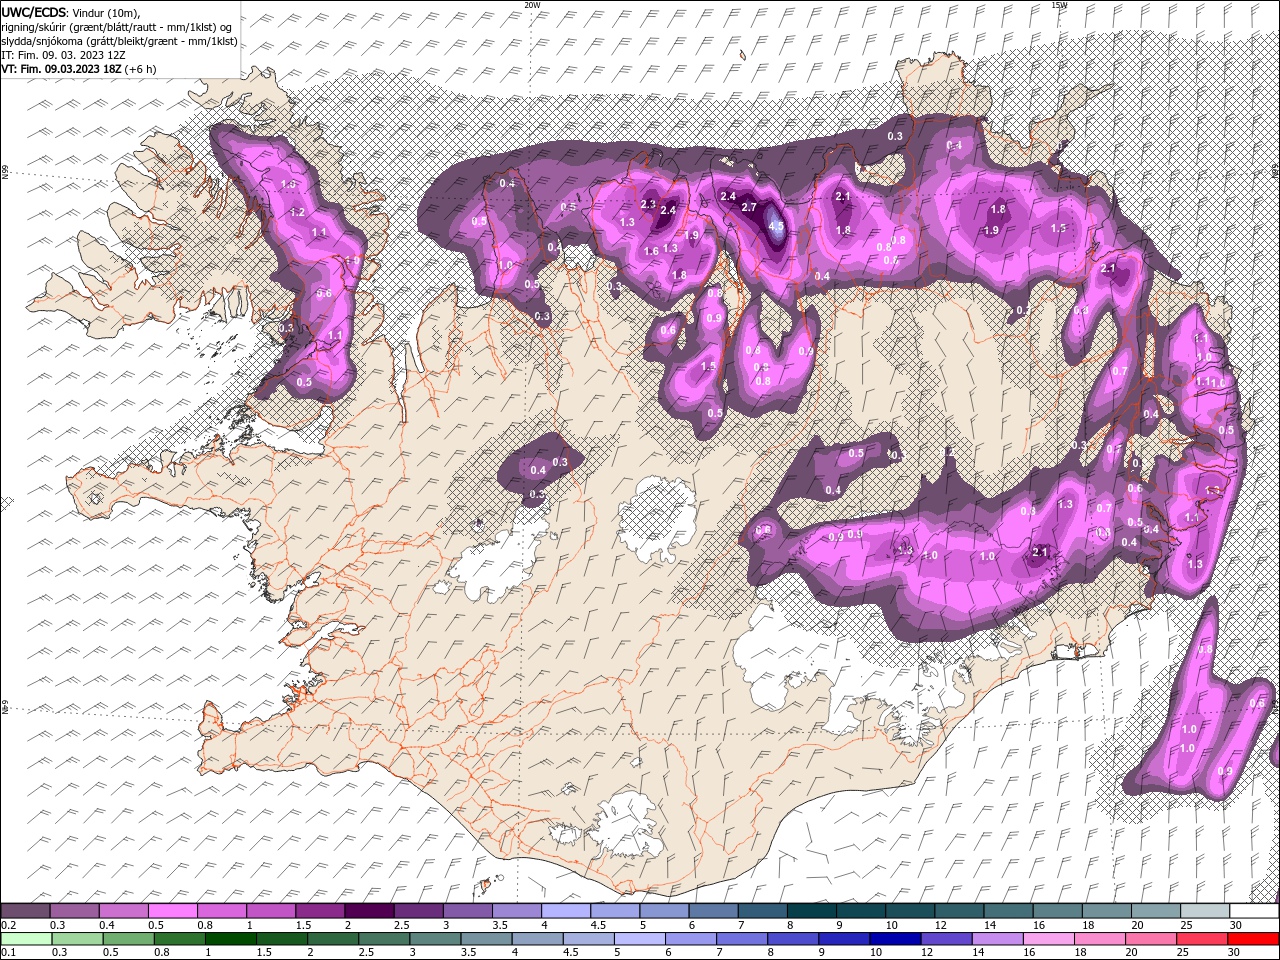Click the 'rigning/skúrir' description line

click(x=116, y=27)
